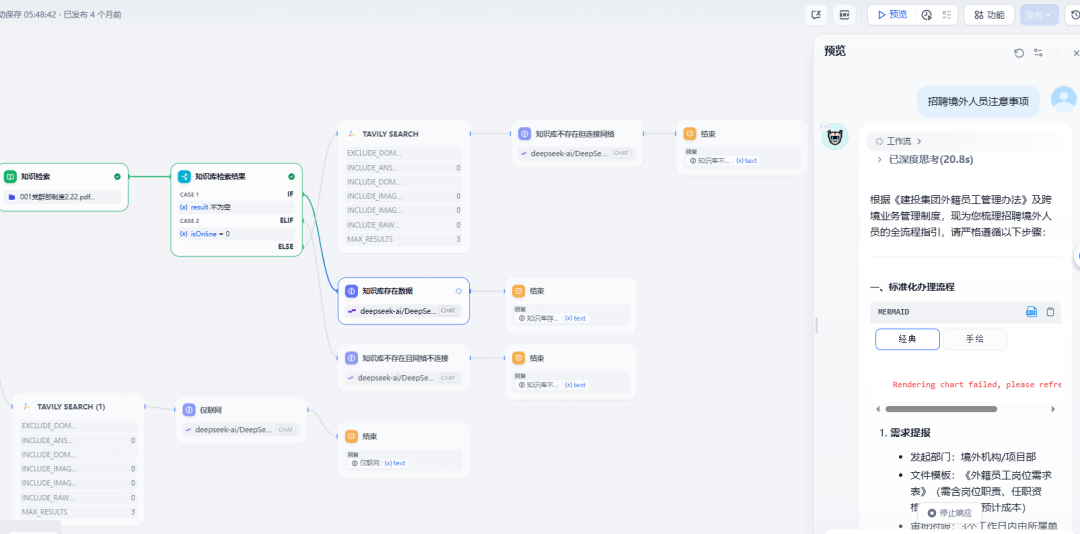Click the 停止响应 stop responding button
1080x534 pixels.
949,513
